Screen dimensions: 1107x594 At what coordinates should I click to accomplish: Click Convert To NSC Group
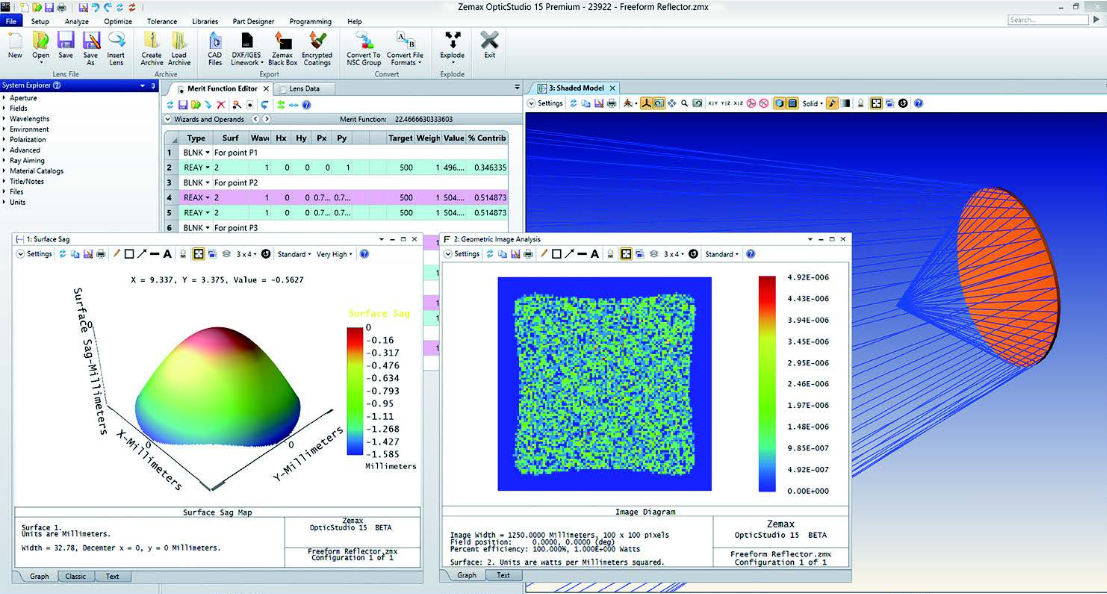(x=364, y=48)
